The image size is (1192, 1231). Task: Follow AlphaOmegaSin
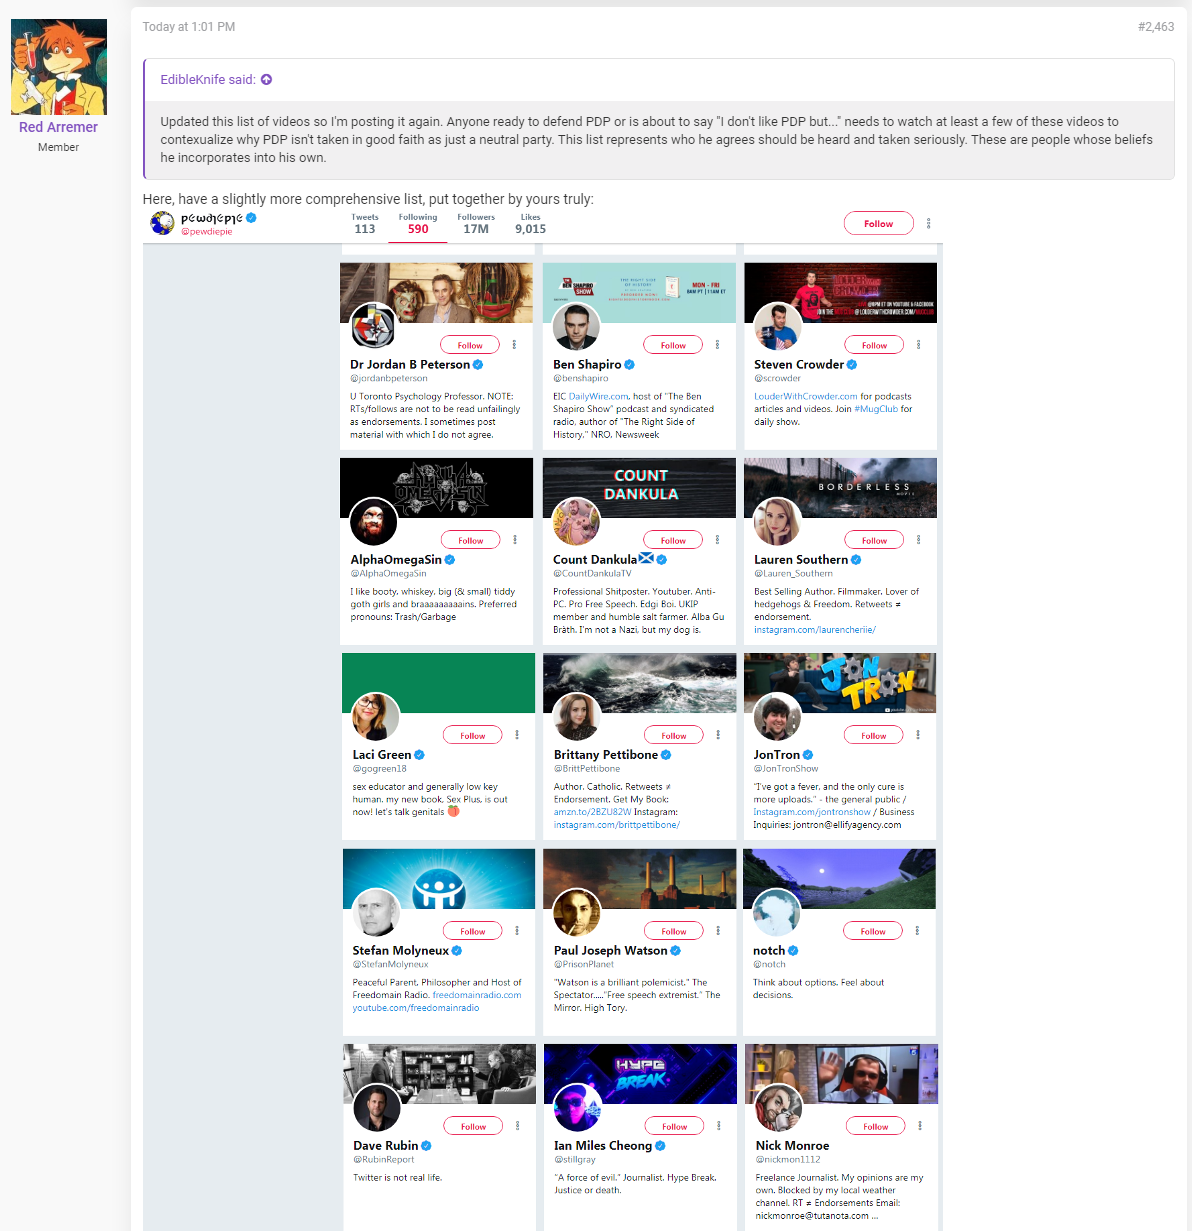470,540
